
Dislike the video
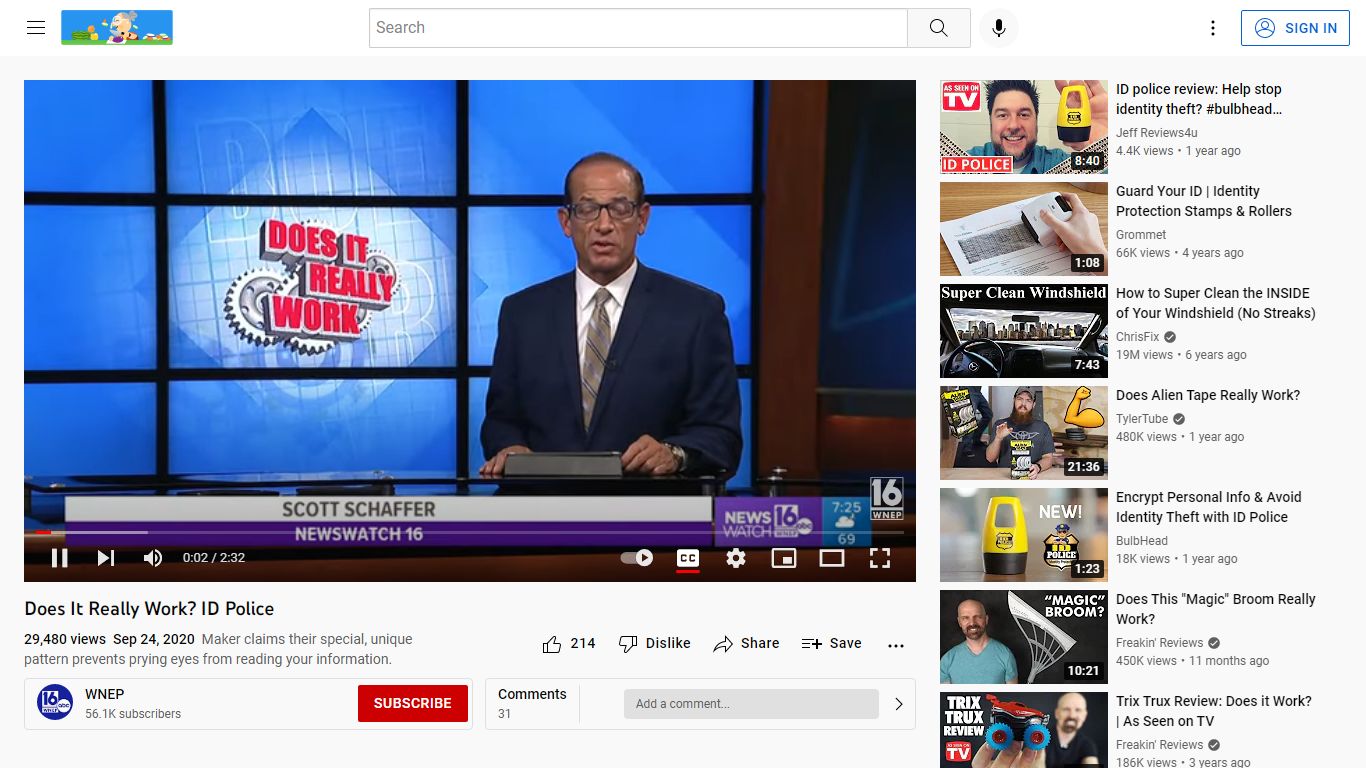[655, 644]
